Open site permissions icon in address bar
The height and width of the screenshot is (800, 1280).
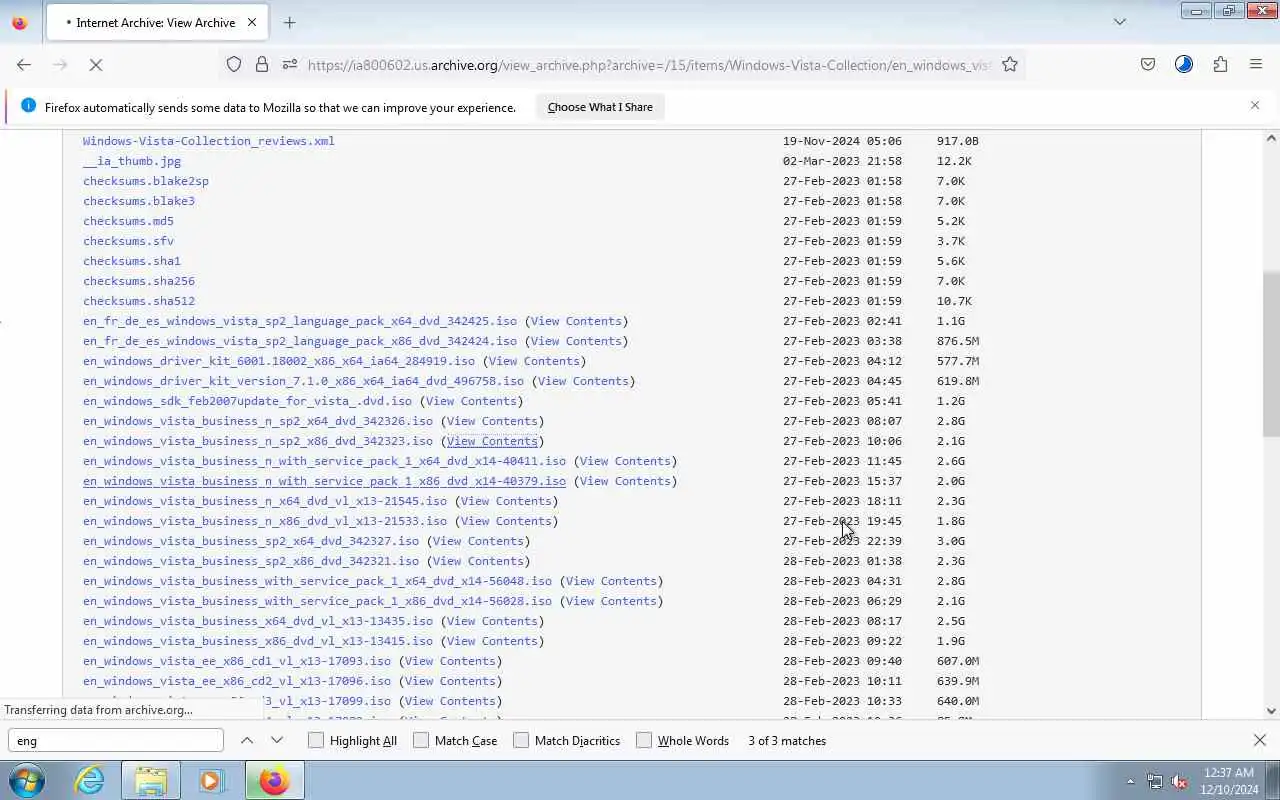coord(290,65)
